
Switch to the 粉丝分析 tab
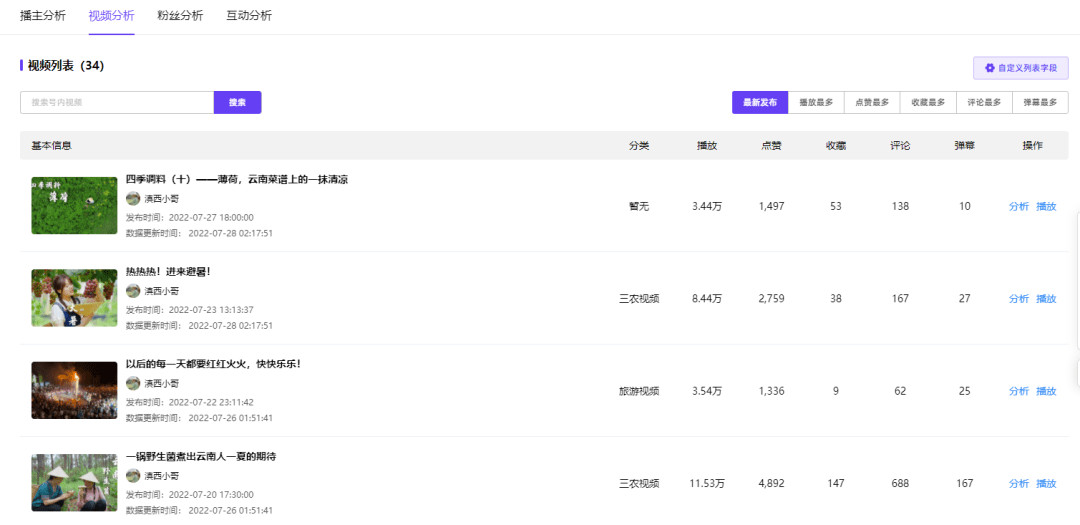coord(180,16)
